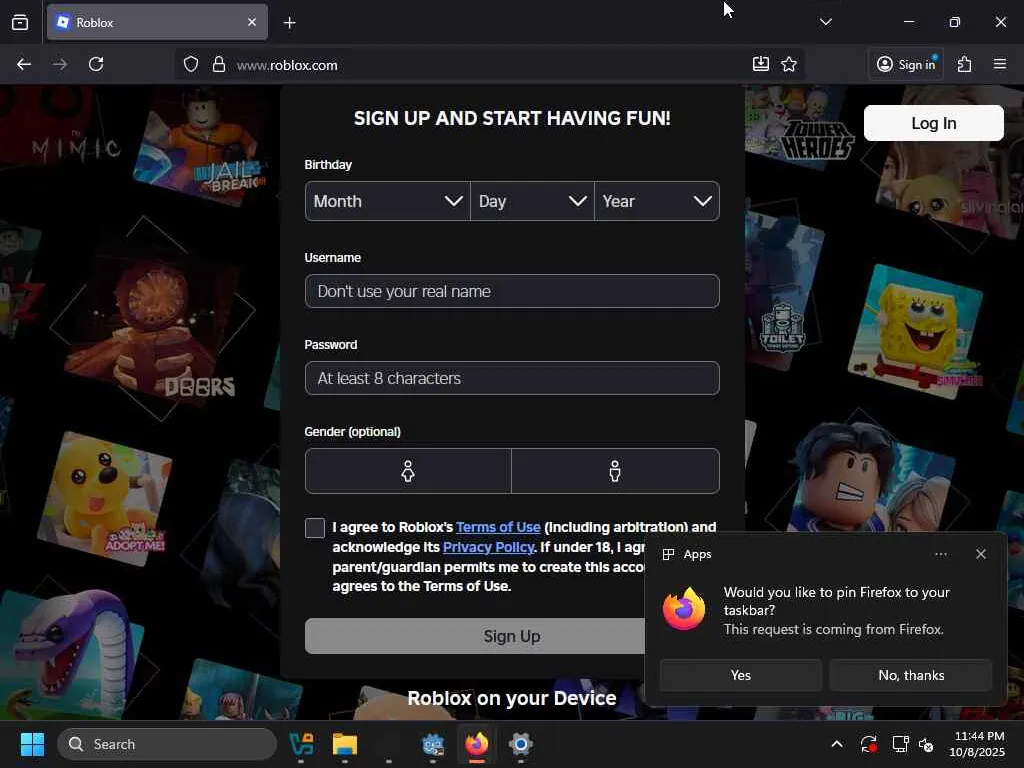The height and width of the screenshot is (768, 1024).
Task: Open a new browser tab
Action: click(x=289, y=23)
